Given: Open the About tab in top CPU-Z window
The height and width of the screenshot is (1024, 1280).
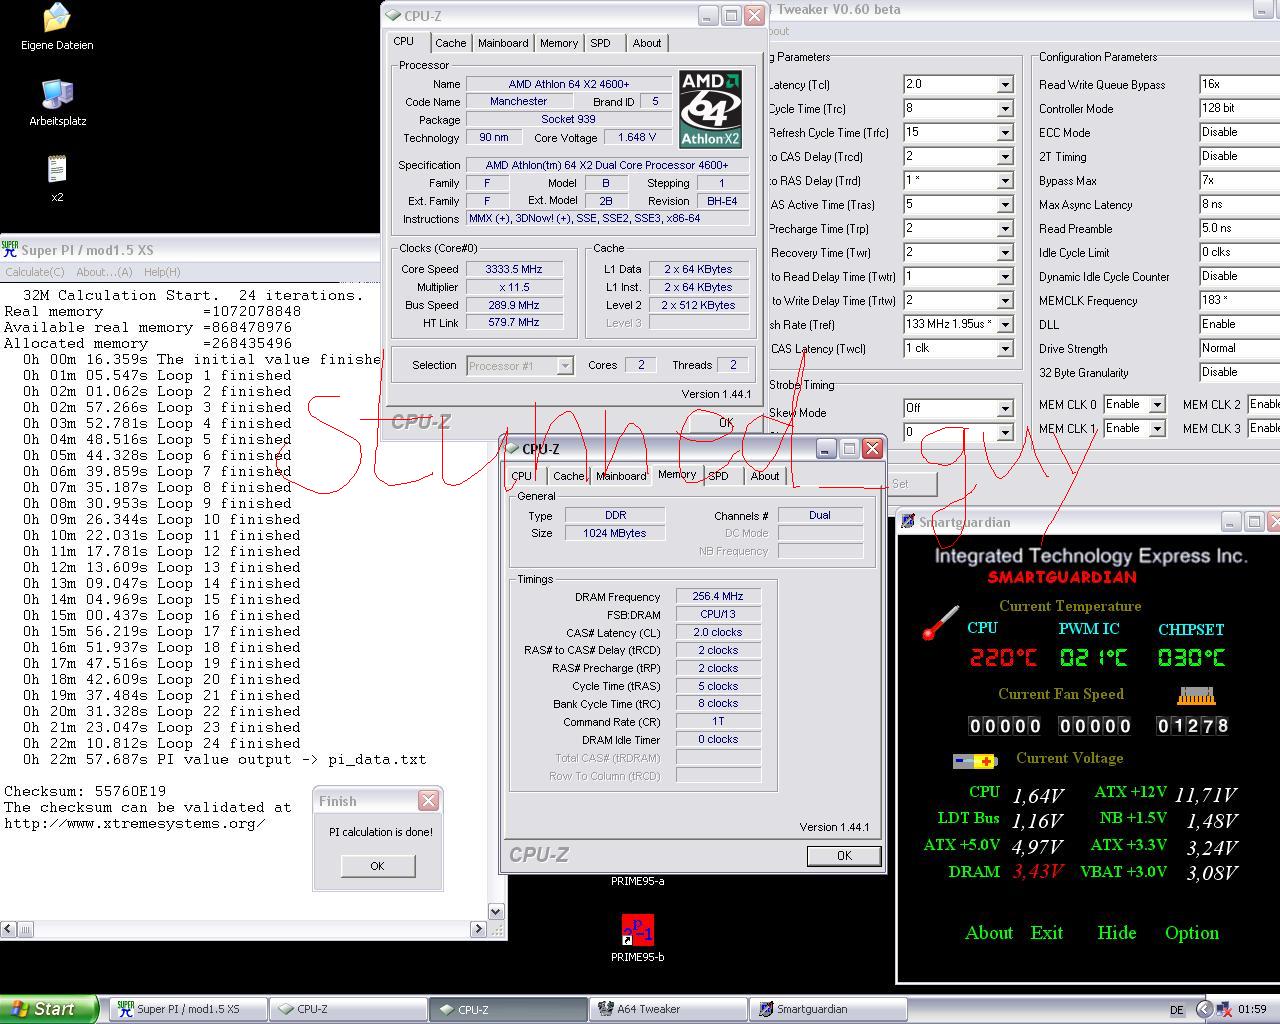Looking at the screenshot, I should (647, 43).
